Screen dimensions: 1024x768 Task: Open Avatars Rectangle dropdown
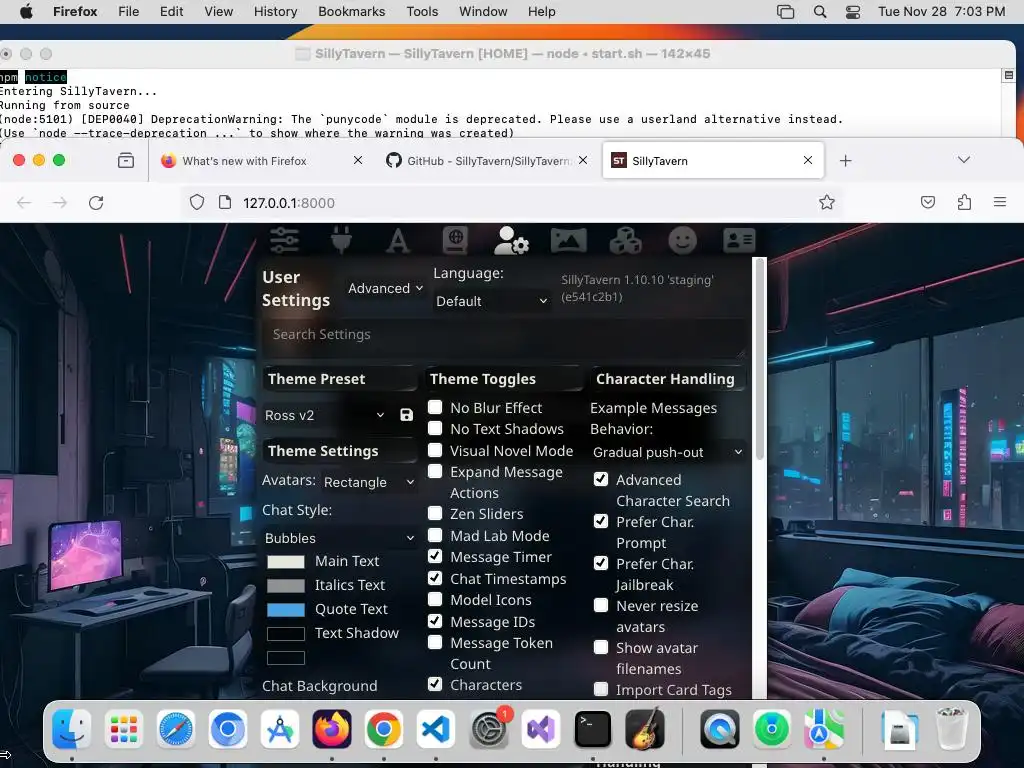coord(369,482)
